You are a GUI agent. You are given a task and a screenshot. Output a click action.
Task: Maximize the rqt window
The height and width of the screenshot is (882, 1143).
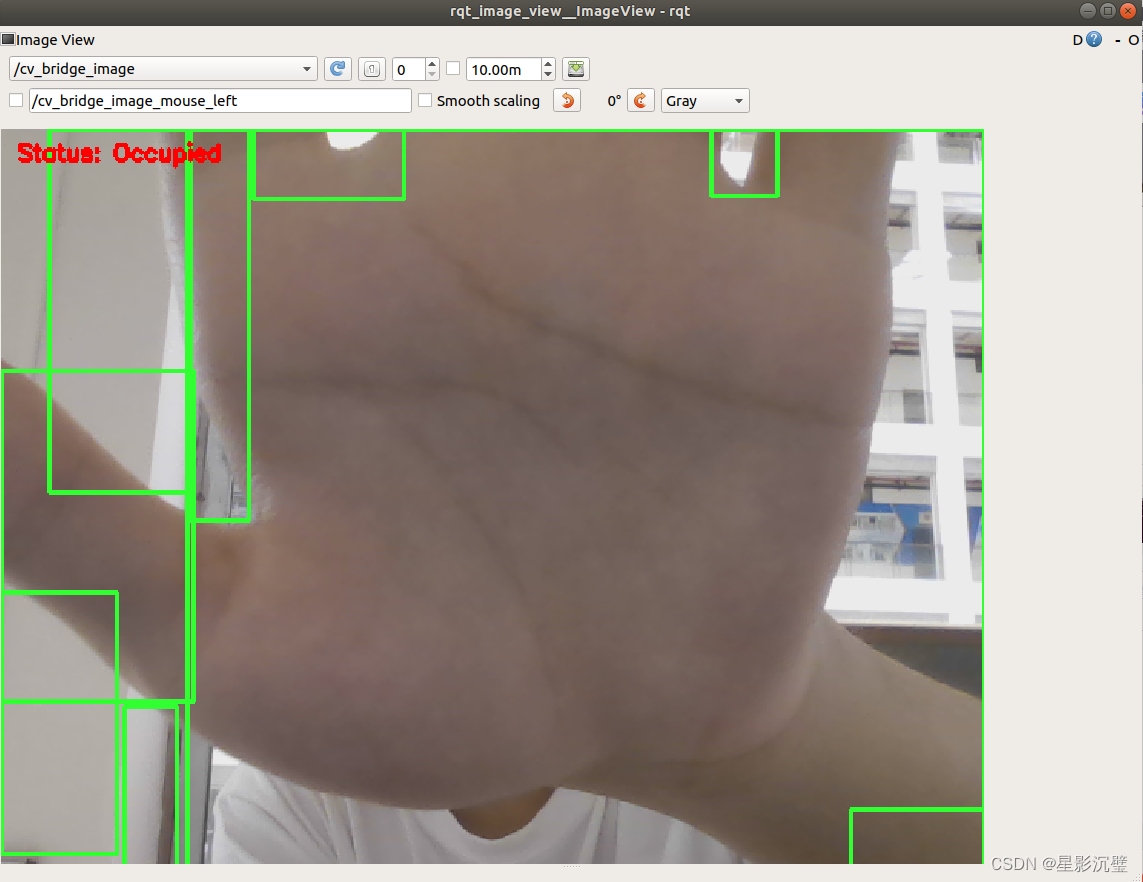point(1107,11)
